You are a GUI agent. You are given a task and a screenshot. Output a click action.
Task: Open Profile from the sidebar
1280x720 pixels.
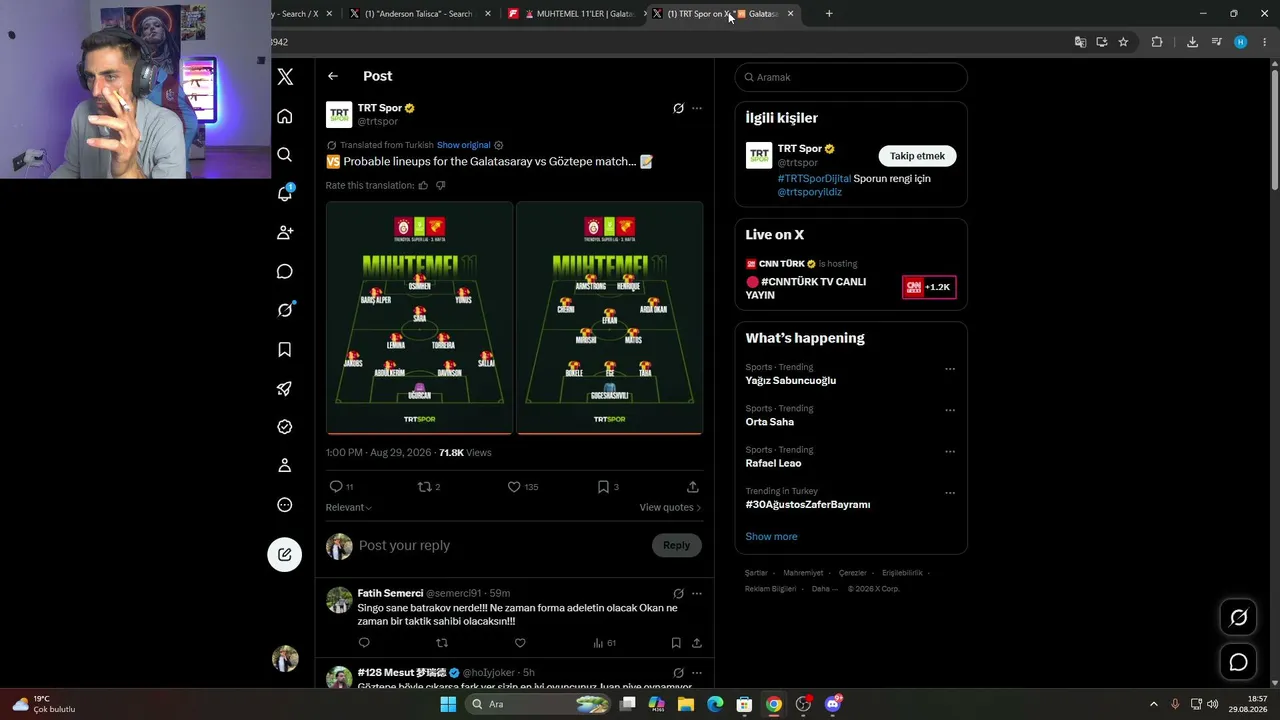coord(285,466)
